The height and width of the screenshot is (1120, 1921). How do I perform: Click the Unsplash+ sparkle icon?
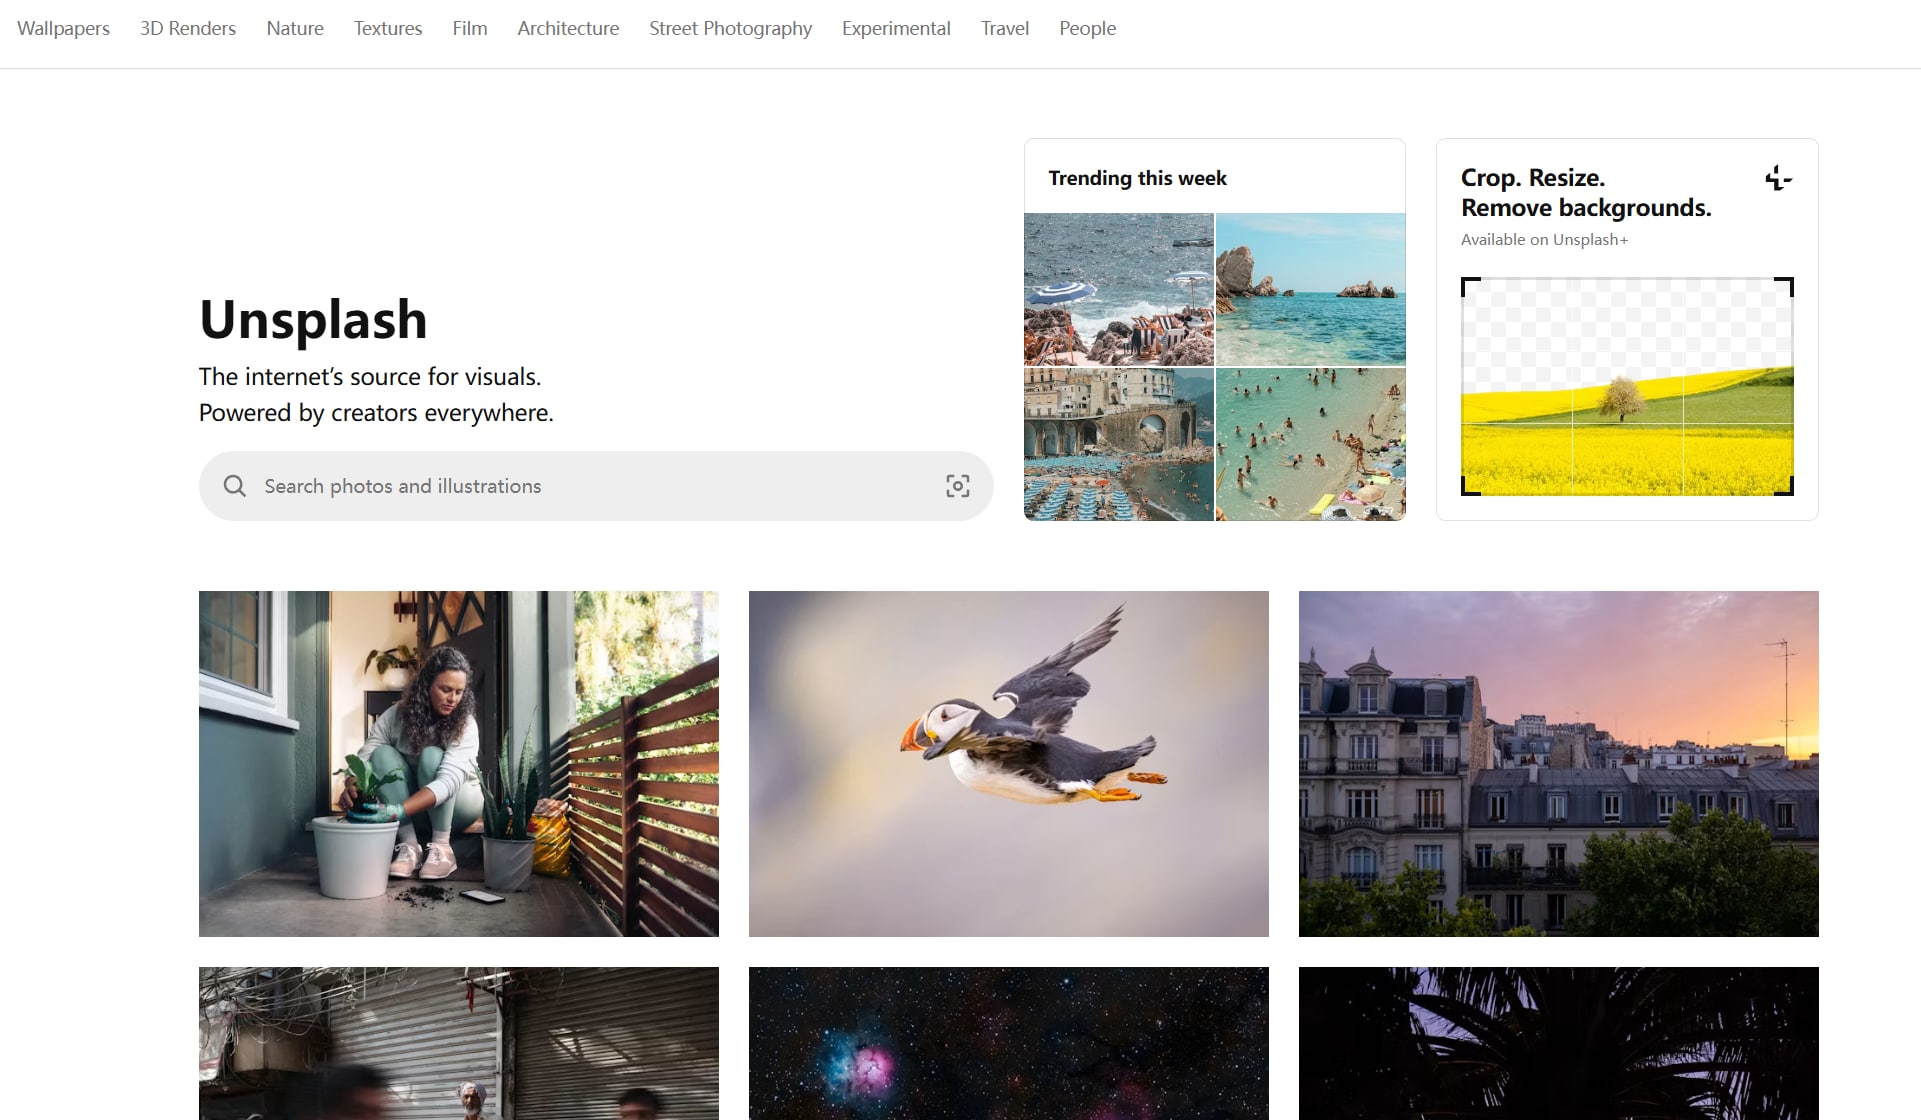coord(1778,179)
